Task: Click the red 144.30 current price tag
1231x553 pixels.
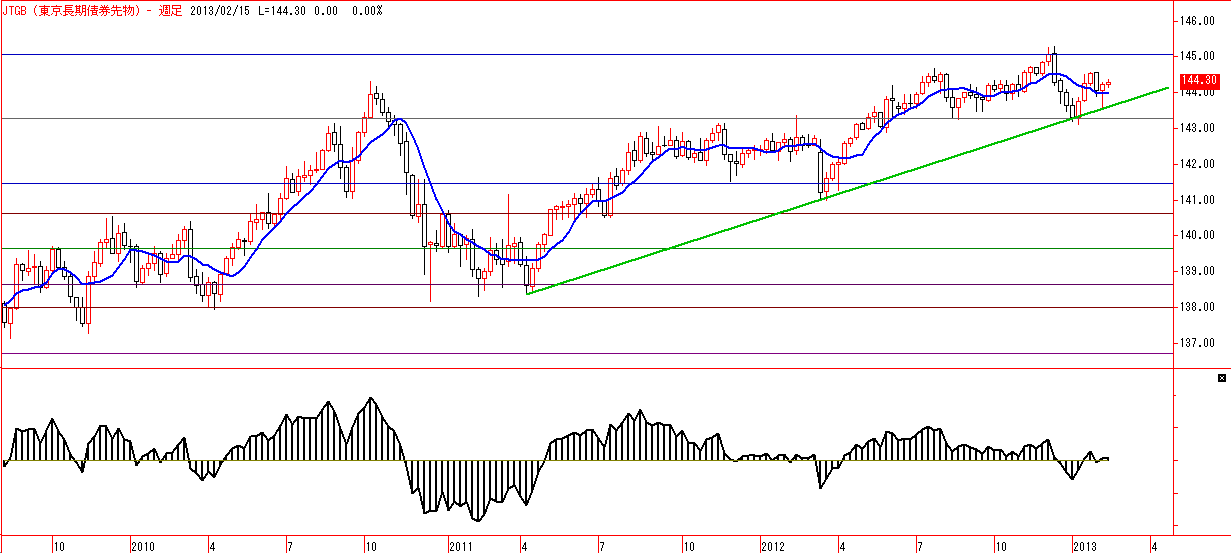Action: 1197,80
